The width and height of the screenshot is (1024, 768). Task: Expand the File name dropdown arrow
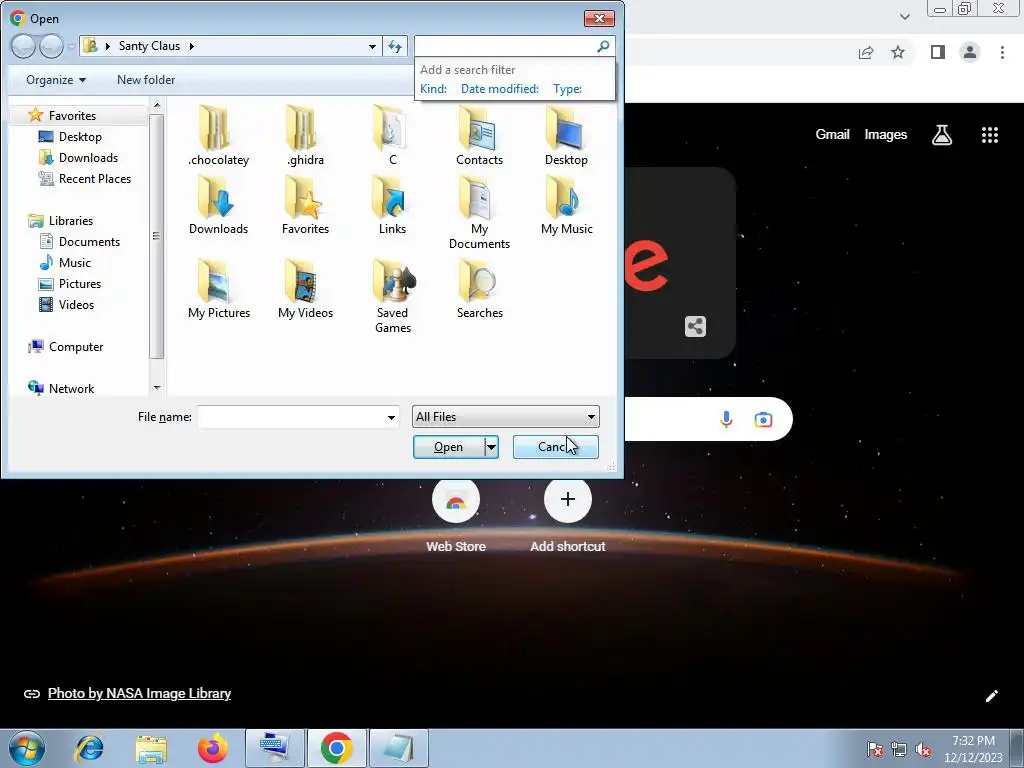pos(391,417)
